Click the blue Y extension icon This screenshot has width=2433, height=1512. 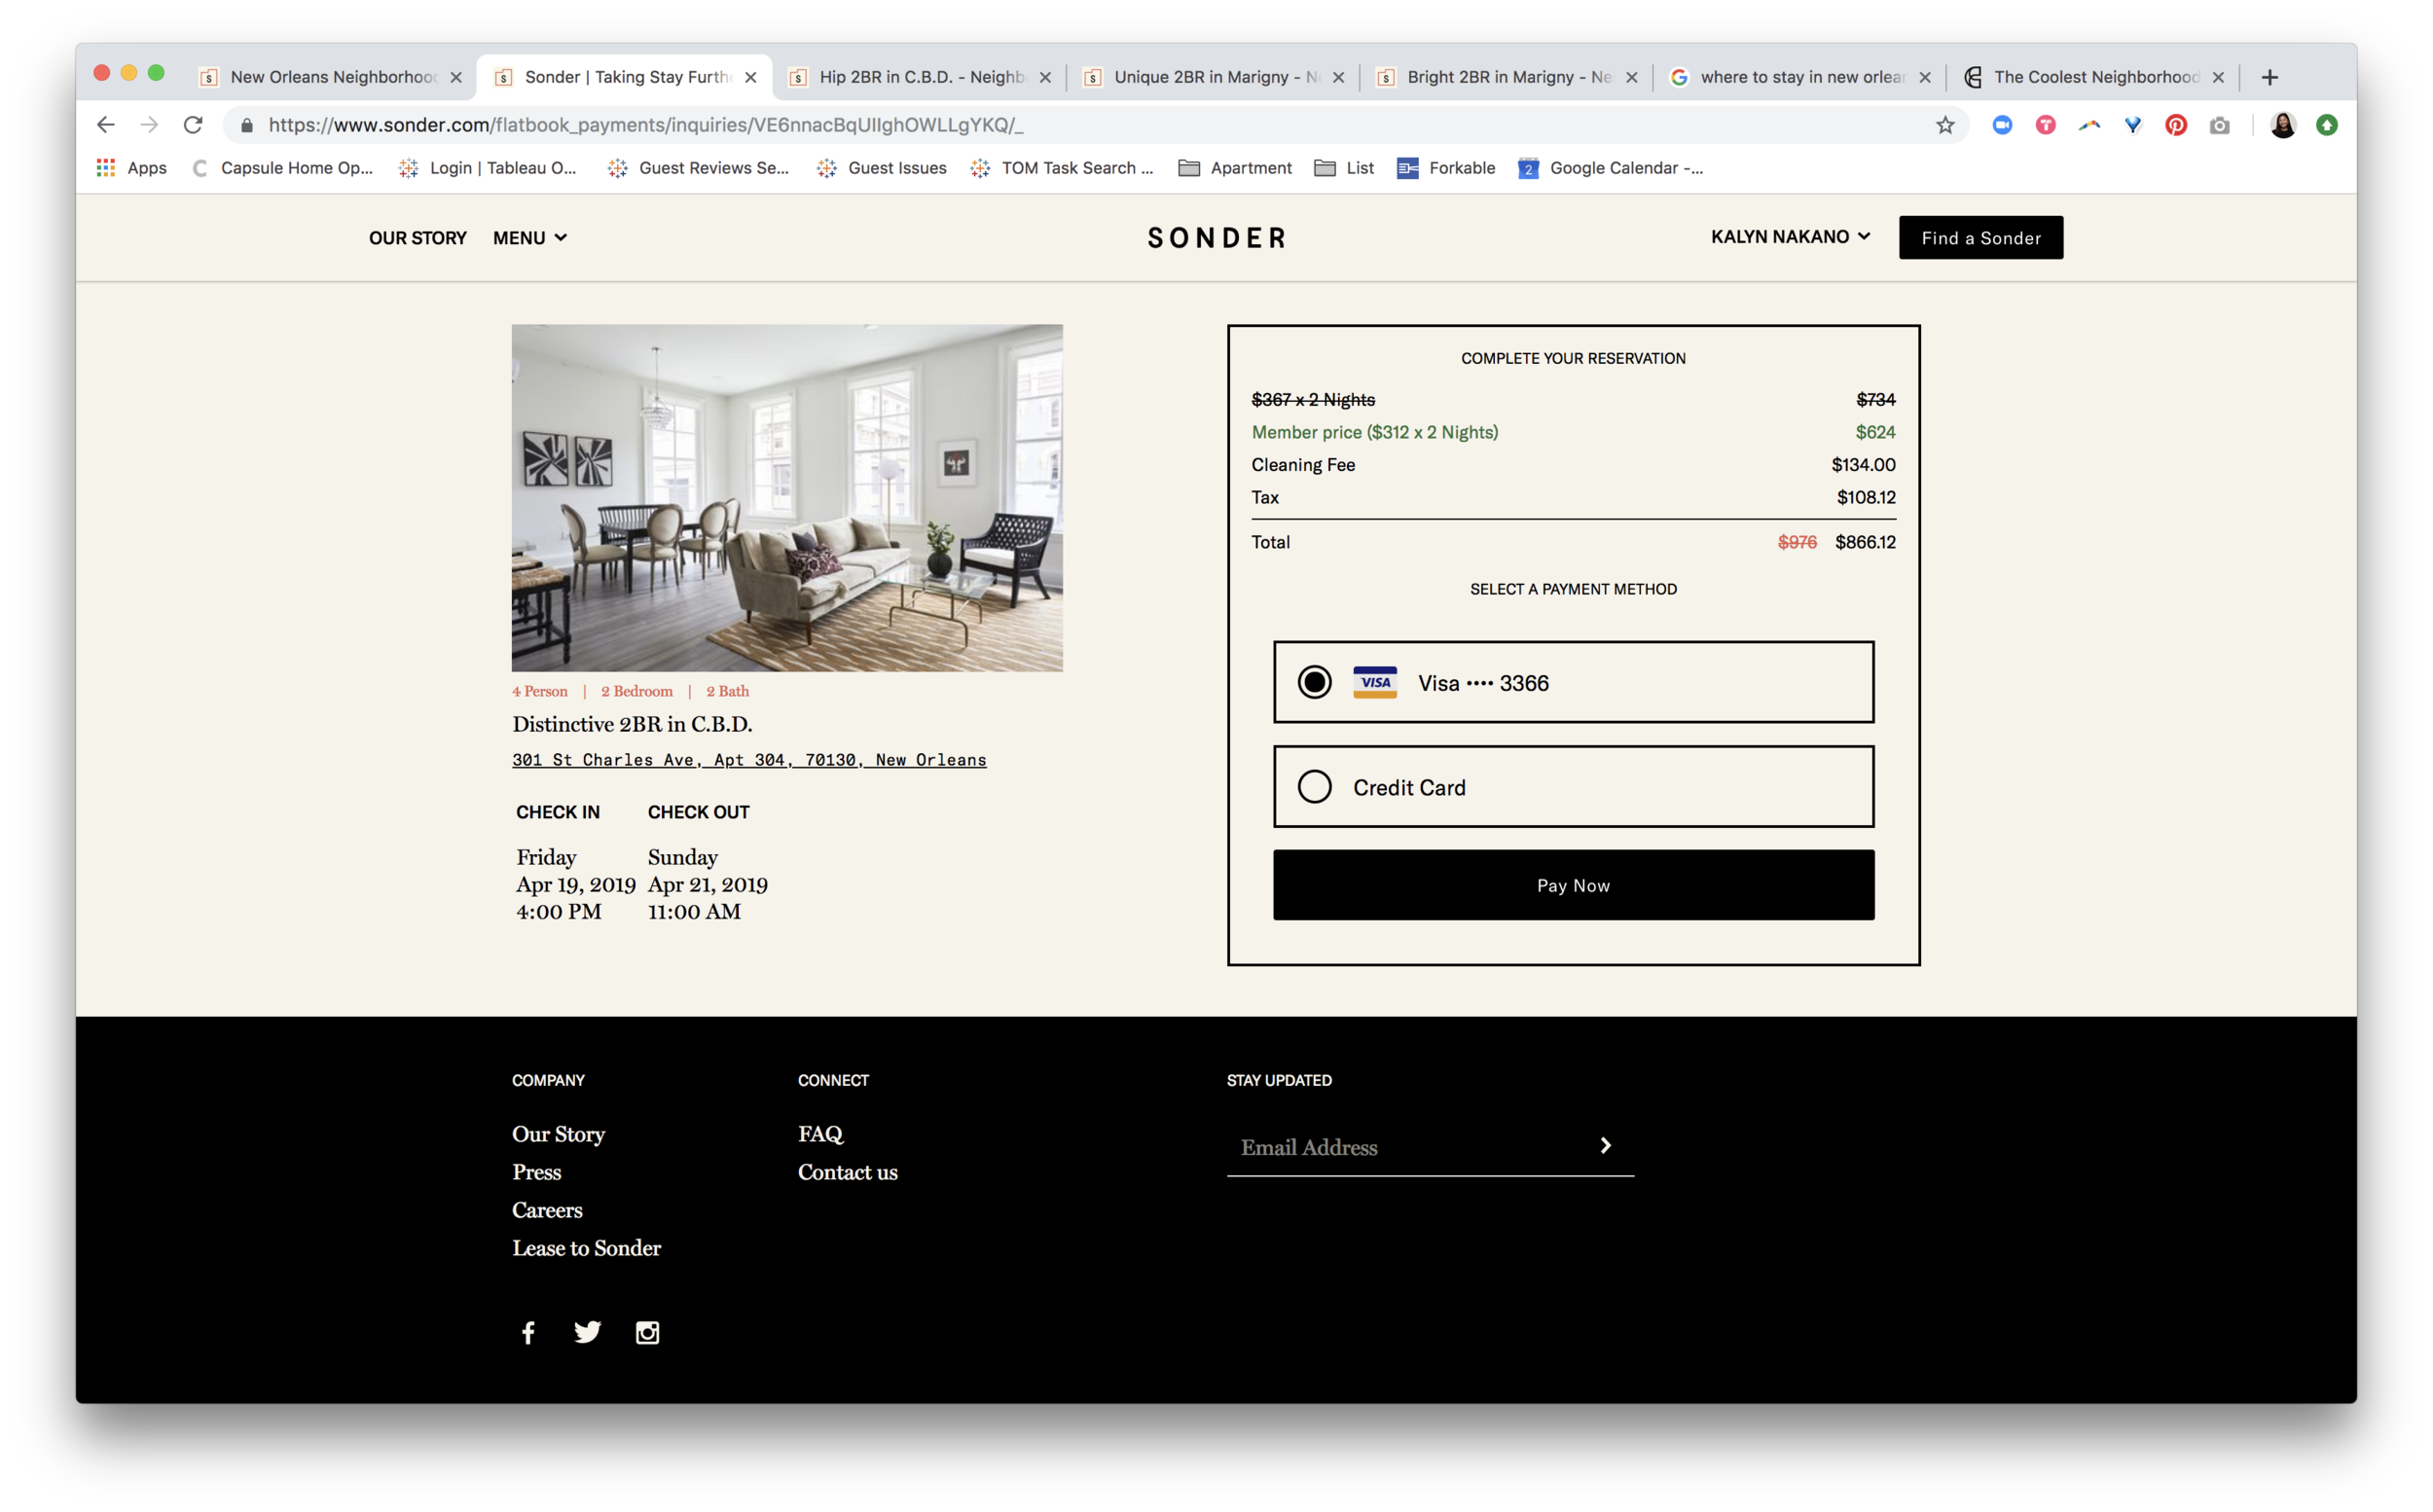pos(2133,125)
